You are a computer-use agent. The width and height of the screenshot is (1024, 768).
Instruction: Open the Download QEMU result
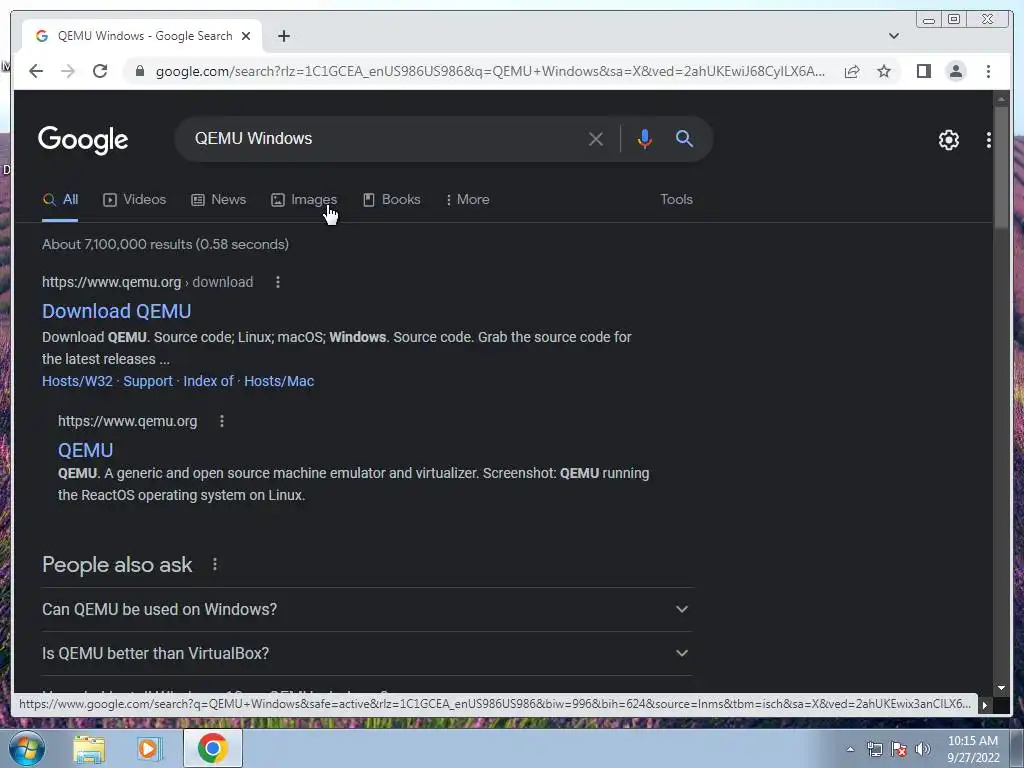click(x=116, y=312)
